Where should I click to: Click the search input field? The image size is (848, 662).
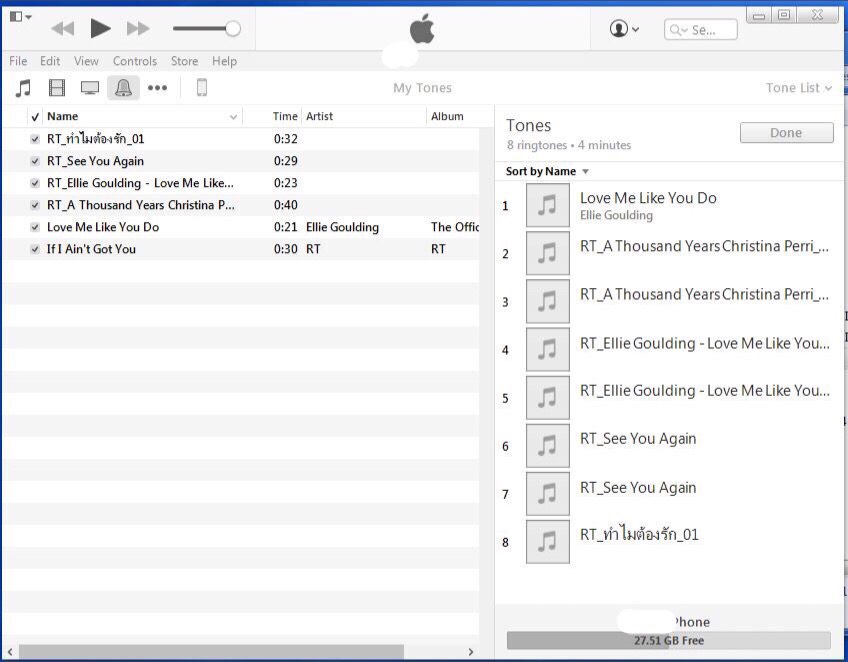[x=700, y=30]
